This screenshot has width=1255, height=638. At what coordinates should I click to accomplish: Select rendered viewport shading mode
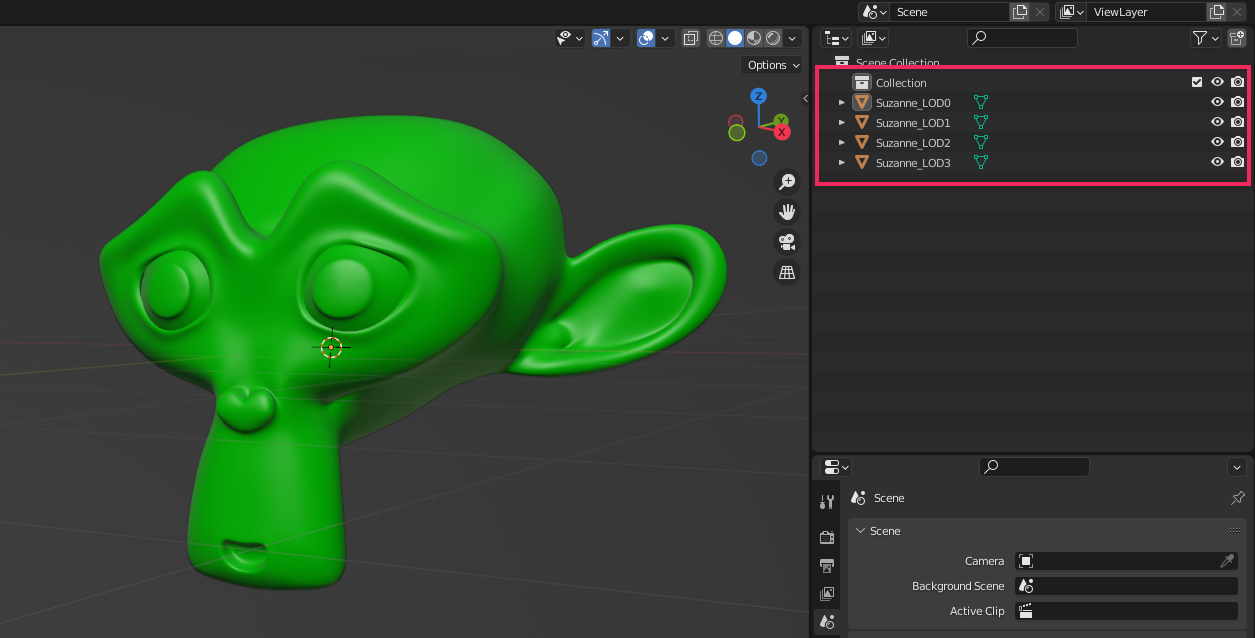click(x=773, y=38)
